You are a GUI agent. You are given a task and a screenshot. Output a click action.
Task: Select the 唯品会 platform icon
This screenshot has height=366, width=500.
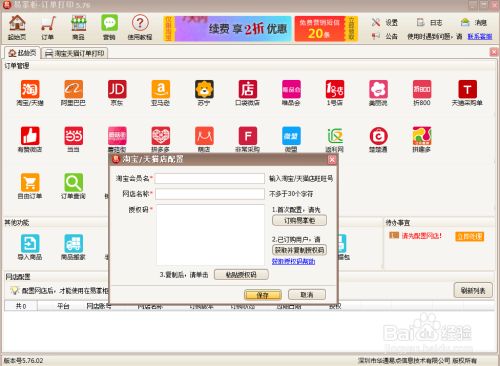(291, 93)
